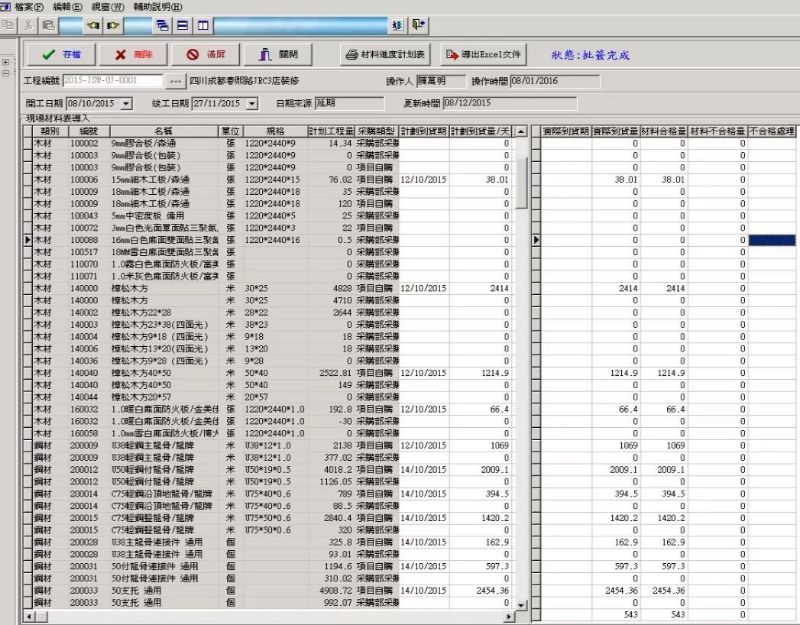800x625 pixels.
Task: Go to the previous record with the left arrow icon
Action: click(93, 25)
